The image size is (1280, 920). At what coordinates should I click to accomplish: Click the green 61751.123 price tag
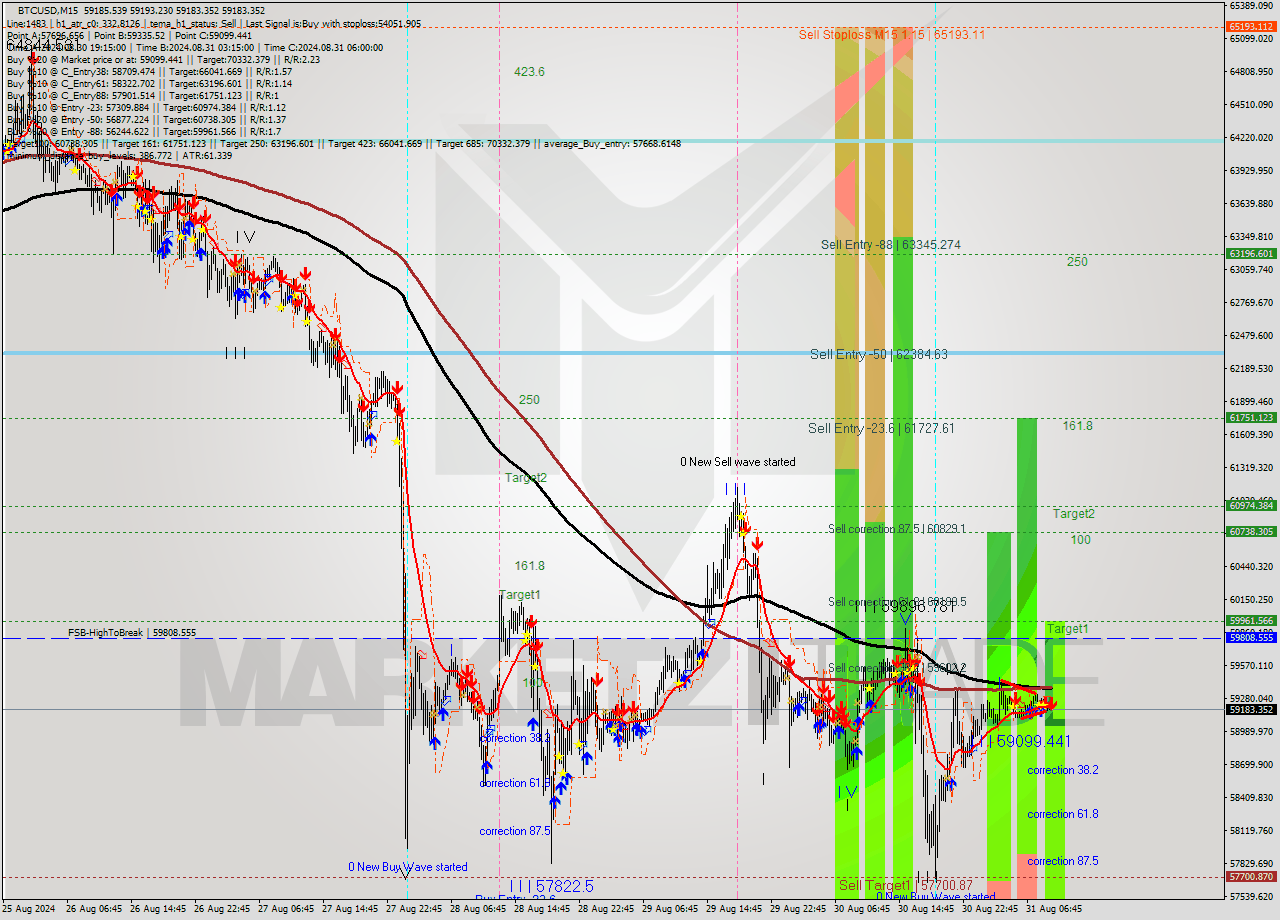coord(1251,417)
